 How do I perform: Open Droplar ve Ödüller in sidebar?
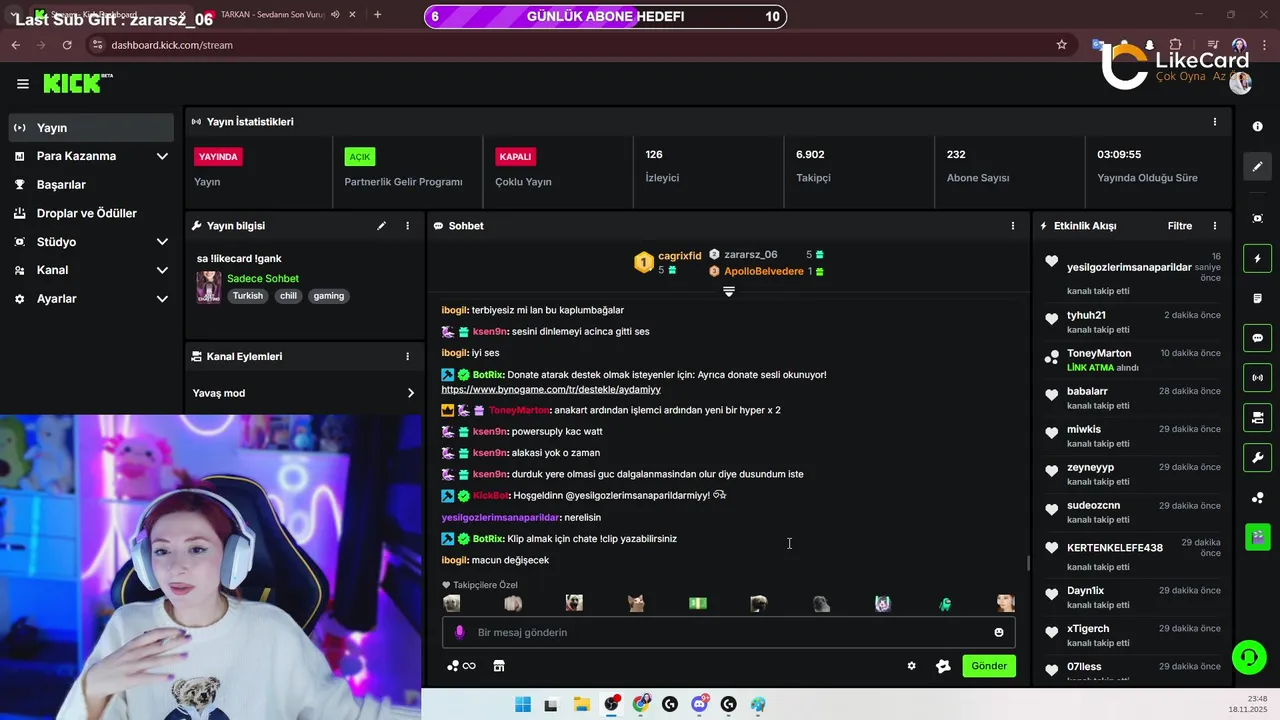pos(91,213)
